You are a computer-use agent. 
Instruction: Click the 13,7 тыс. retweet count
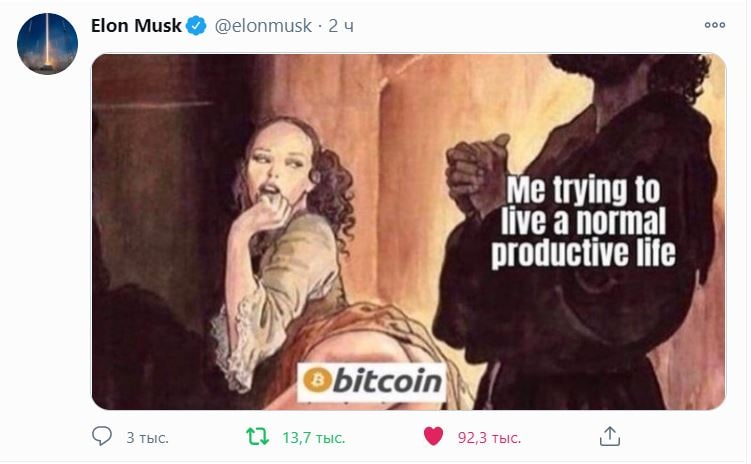[314, 438]
